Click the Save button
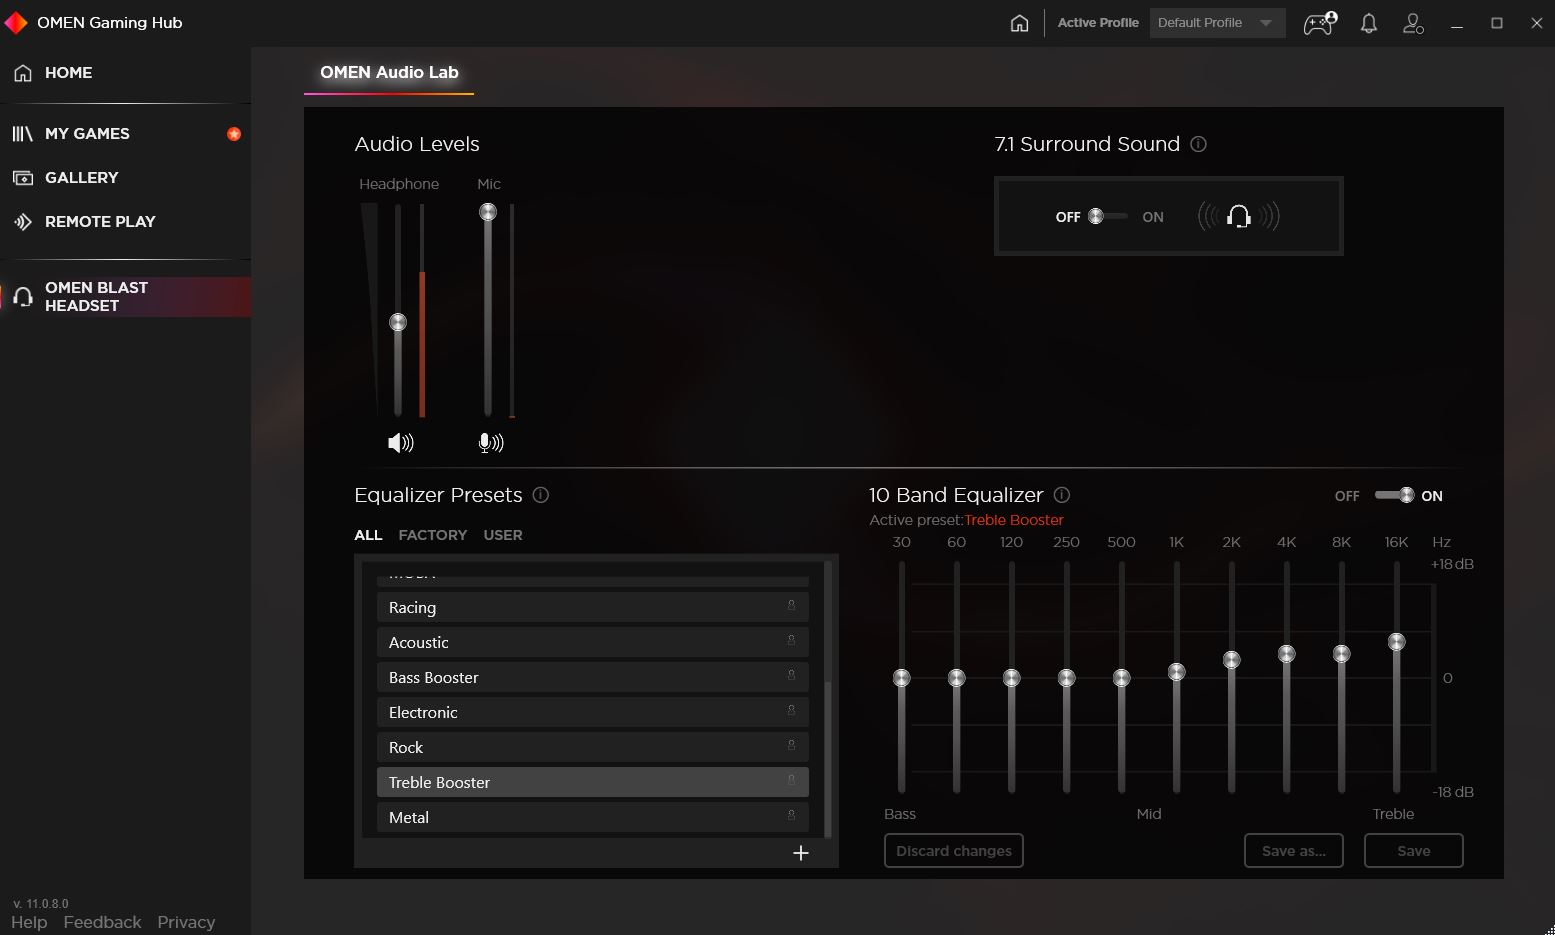This screenshot has height=935, width=1555. point(1413,851)
